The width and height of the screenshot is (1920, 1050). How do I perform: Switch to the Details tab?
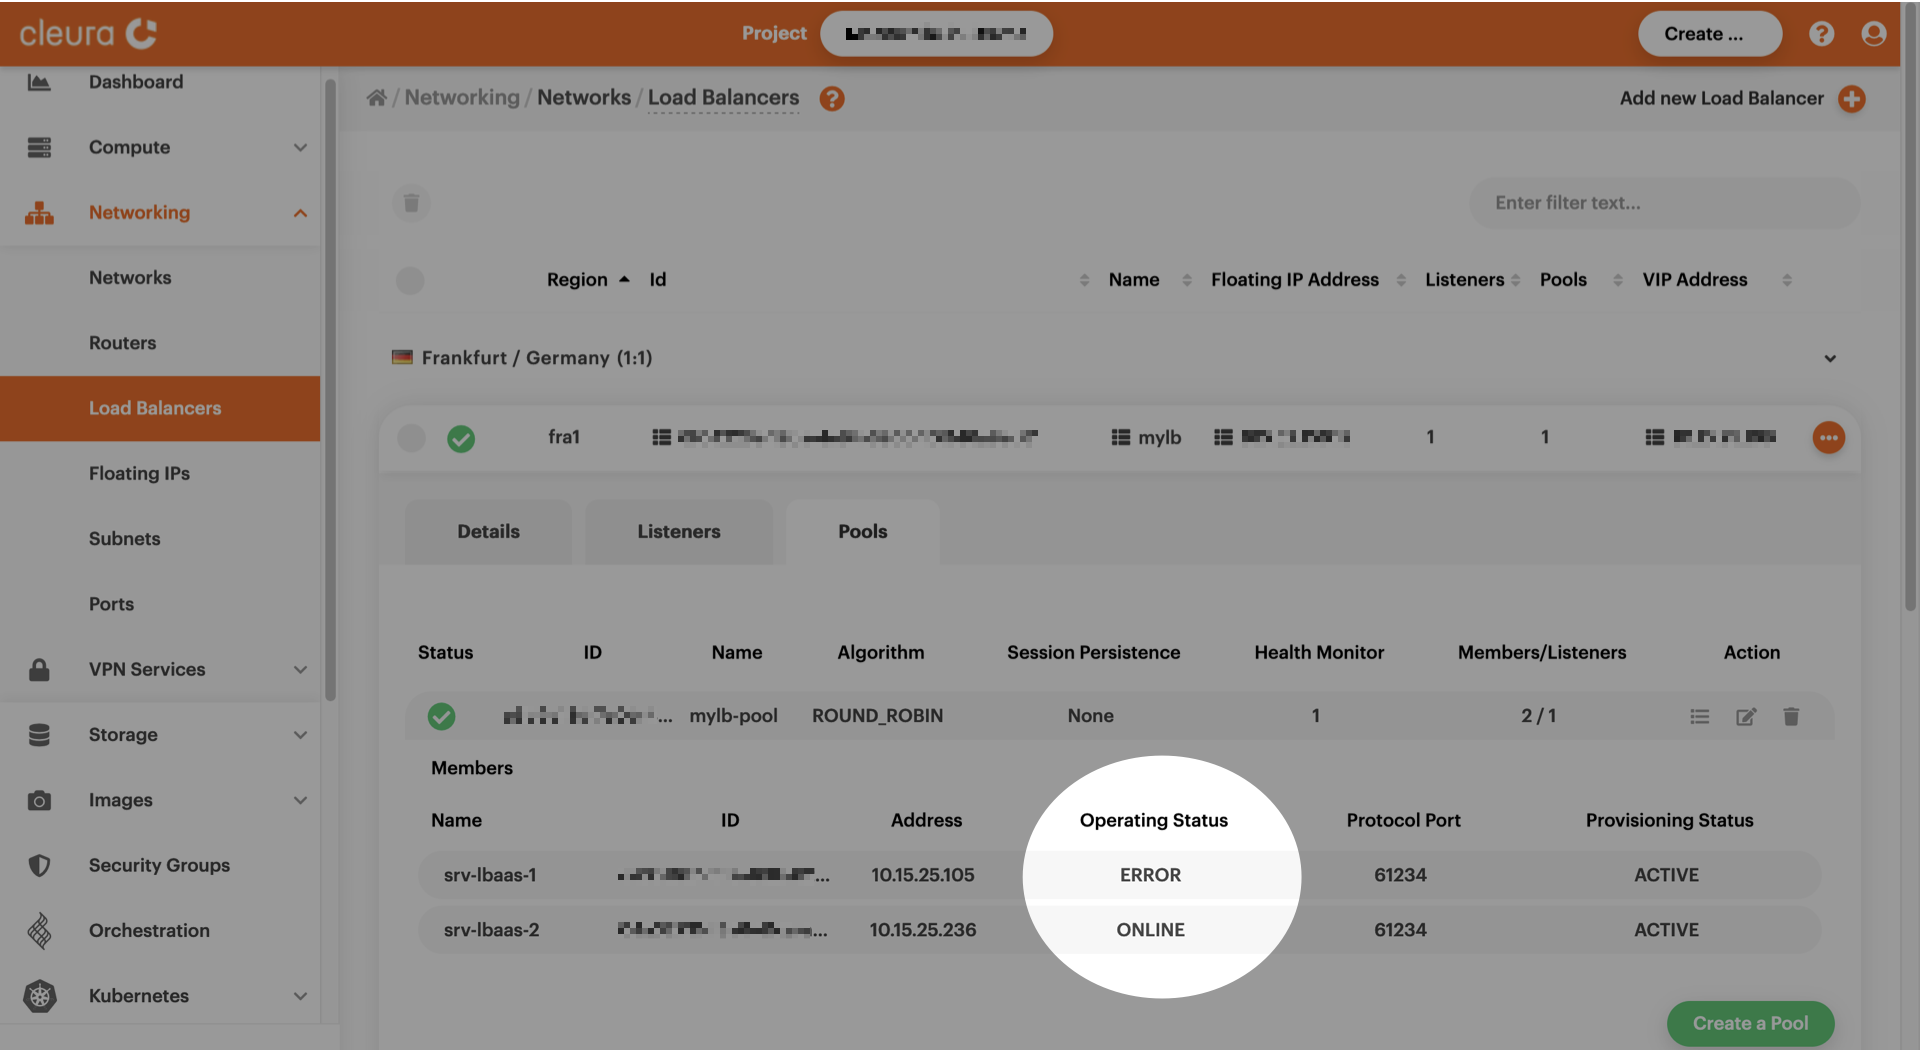click(x=488, y=532)
